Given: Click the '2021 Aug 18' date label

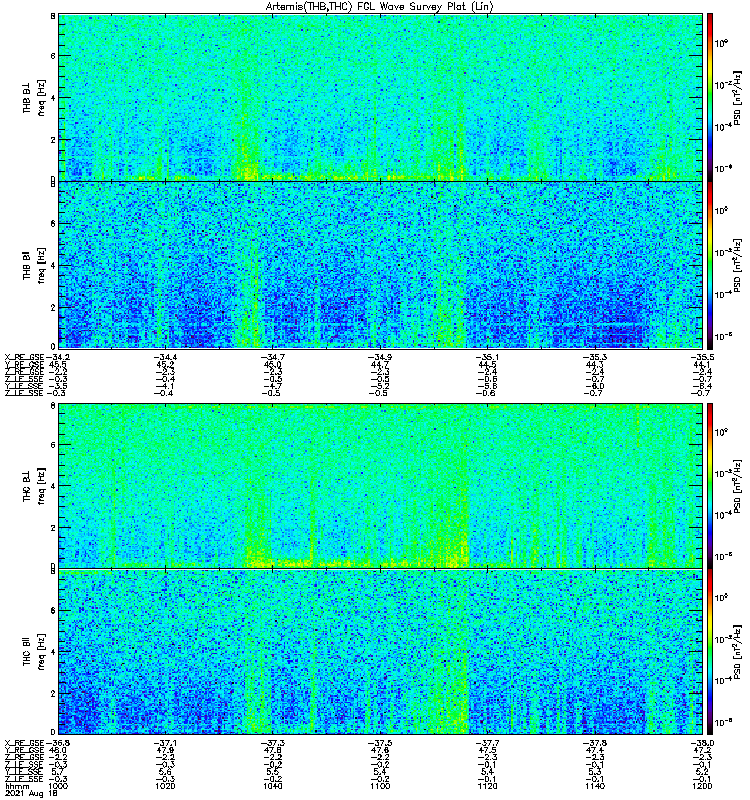Looking at the screenshot, I should point(31,794).
